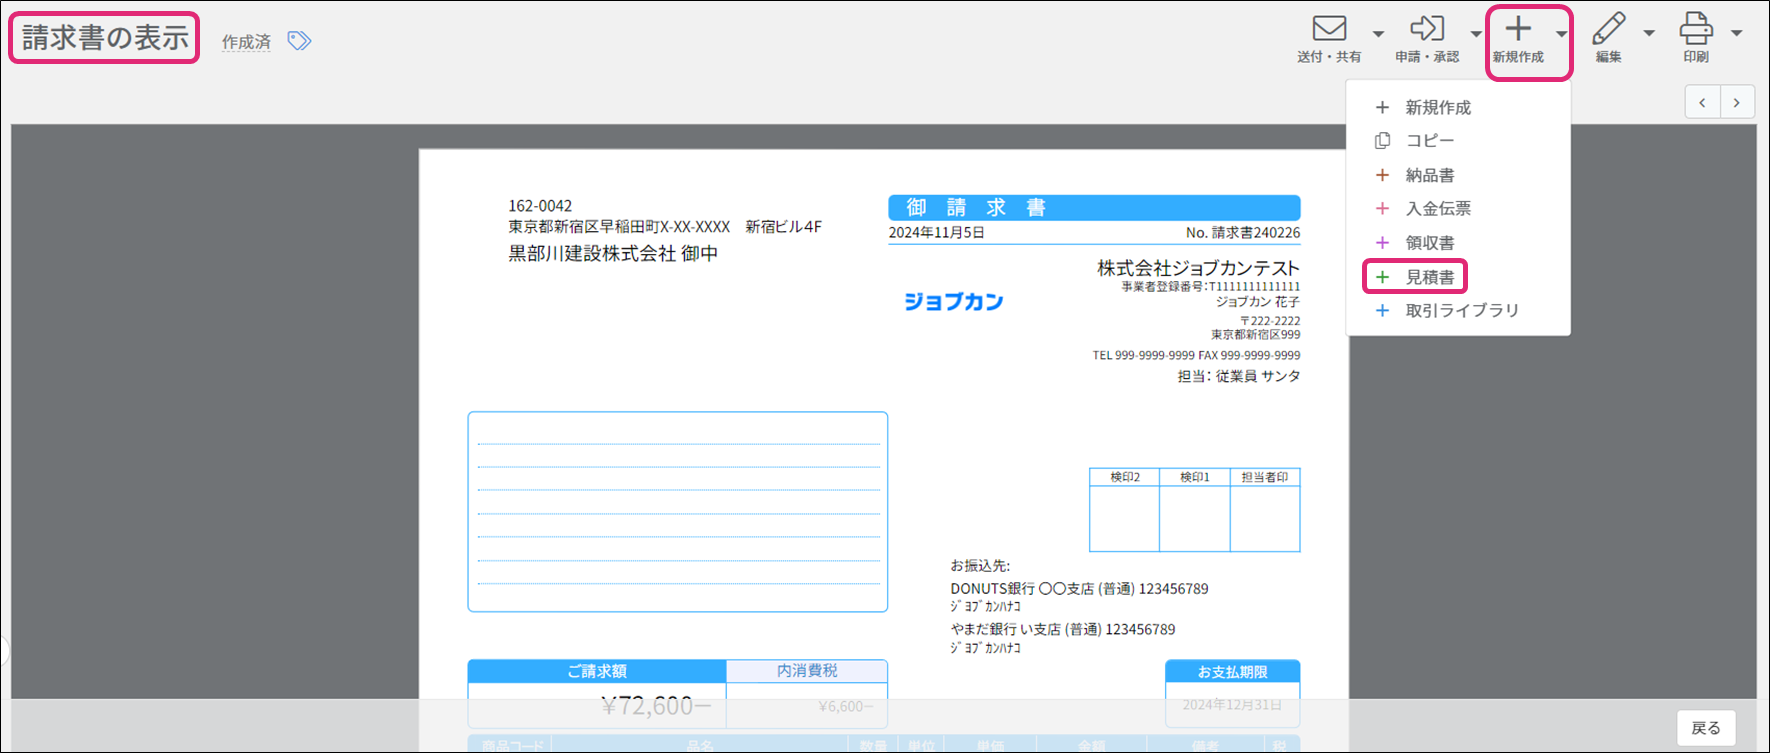Select 見積書 from the dropdown menu
Viewport: 1770px width, 753px height.
(1429, 277)
